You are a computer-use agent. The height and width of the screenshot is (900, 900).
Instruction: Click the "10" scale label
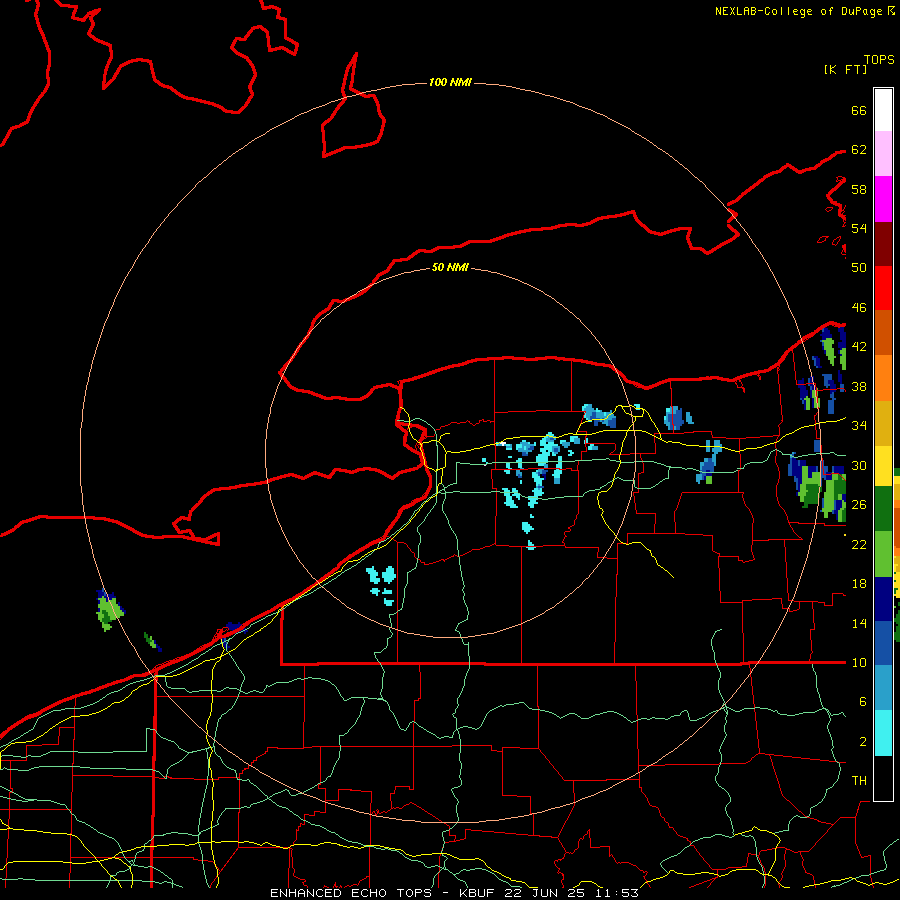pos(859,663)
